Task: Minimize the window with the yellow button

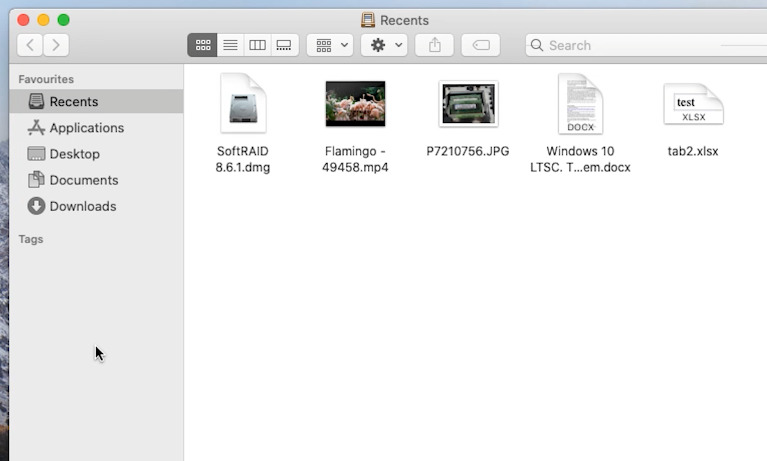Action: pyautogui.click(x=43, y=20)
